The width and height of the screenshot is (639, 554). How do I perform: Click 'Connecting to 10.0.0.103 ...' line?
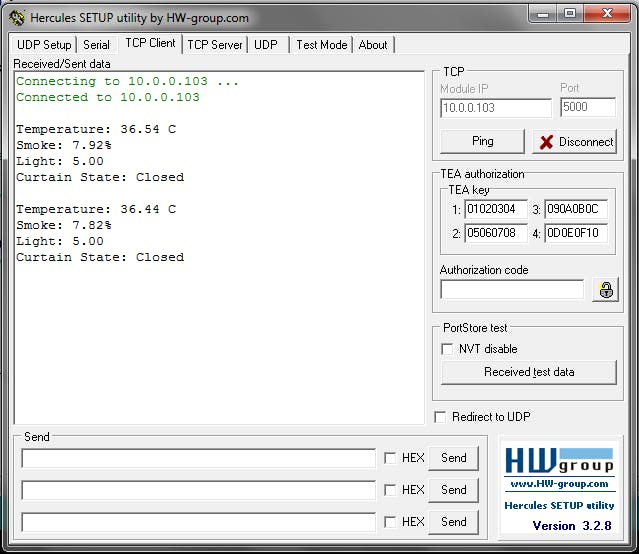(127, 81)
